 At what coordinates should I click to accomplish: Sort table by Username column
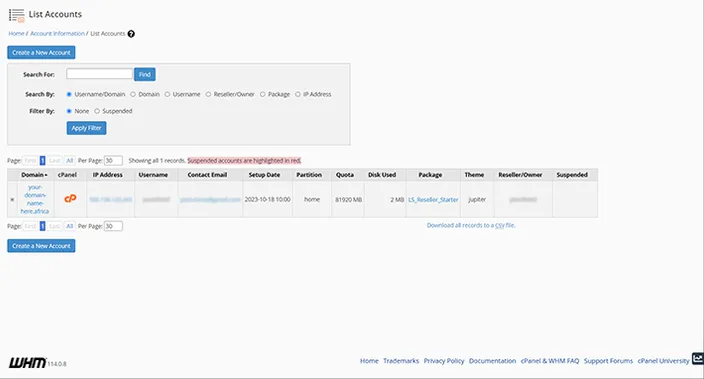click(x=153, y=175)
